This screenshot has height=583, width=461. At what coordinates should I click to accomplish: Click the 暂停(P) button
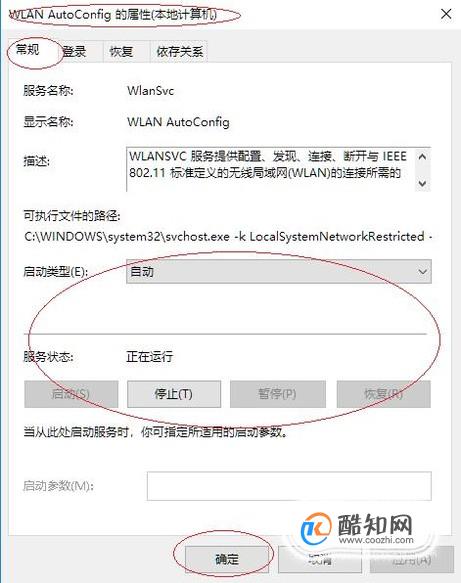tap(278, 394)
